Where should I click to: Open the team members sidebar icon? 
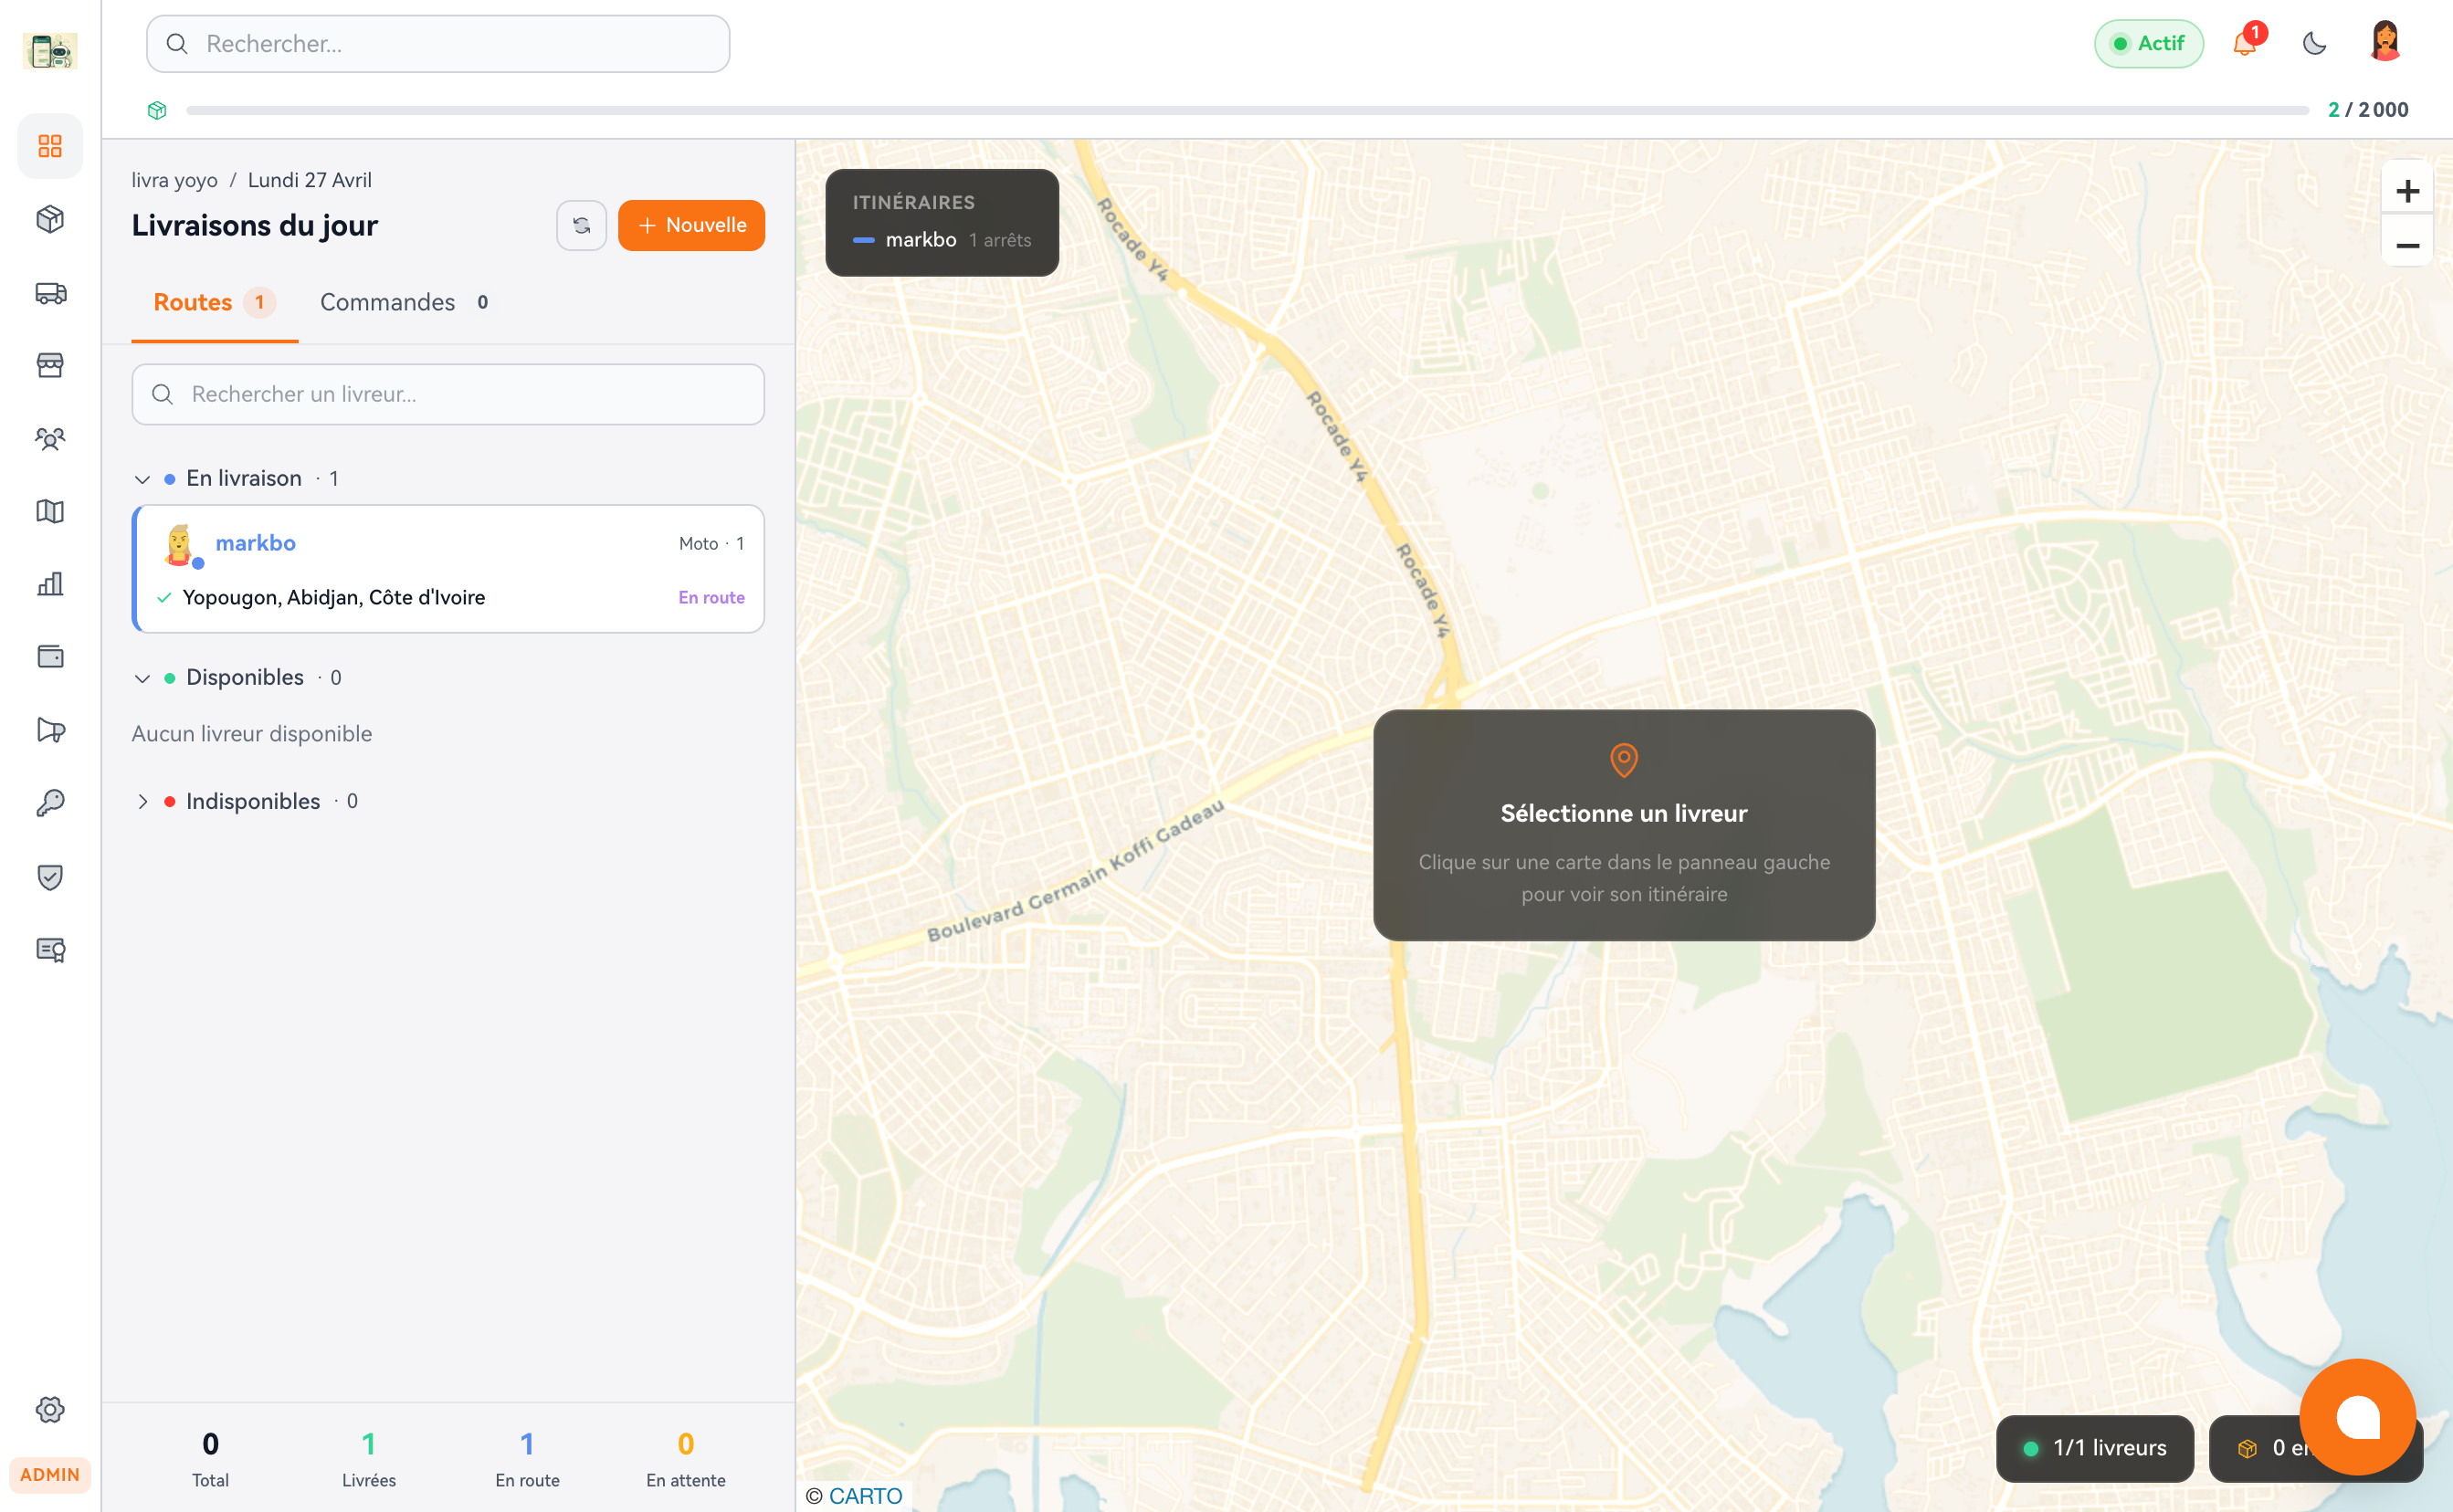pyautogui.click(x=50, y=438)
